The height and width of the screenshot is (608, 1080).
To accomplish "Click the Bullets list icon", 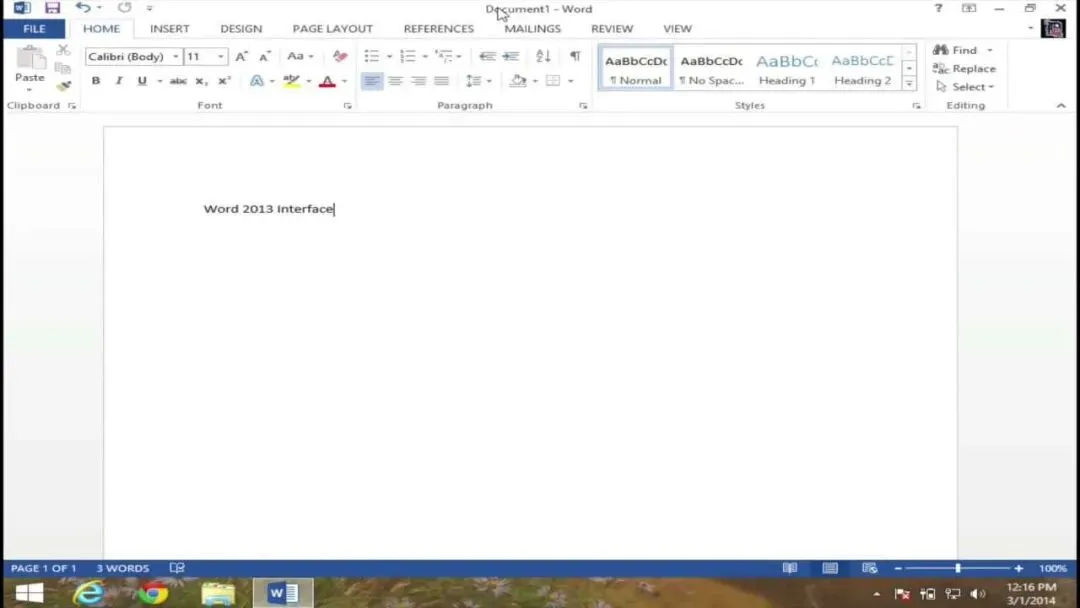I will tap(372, 56).
